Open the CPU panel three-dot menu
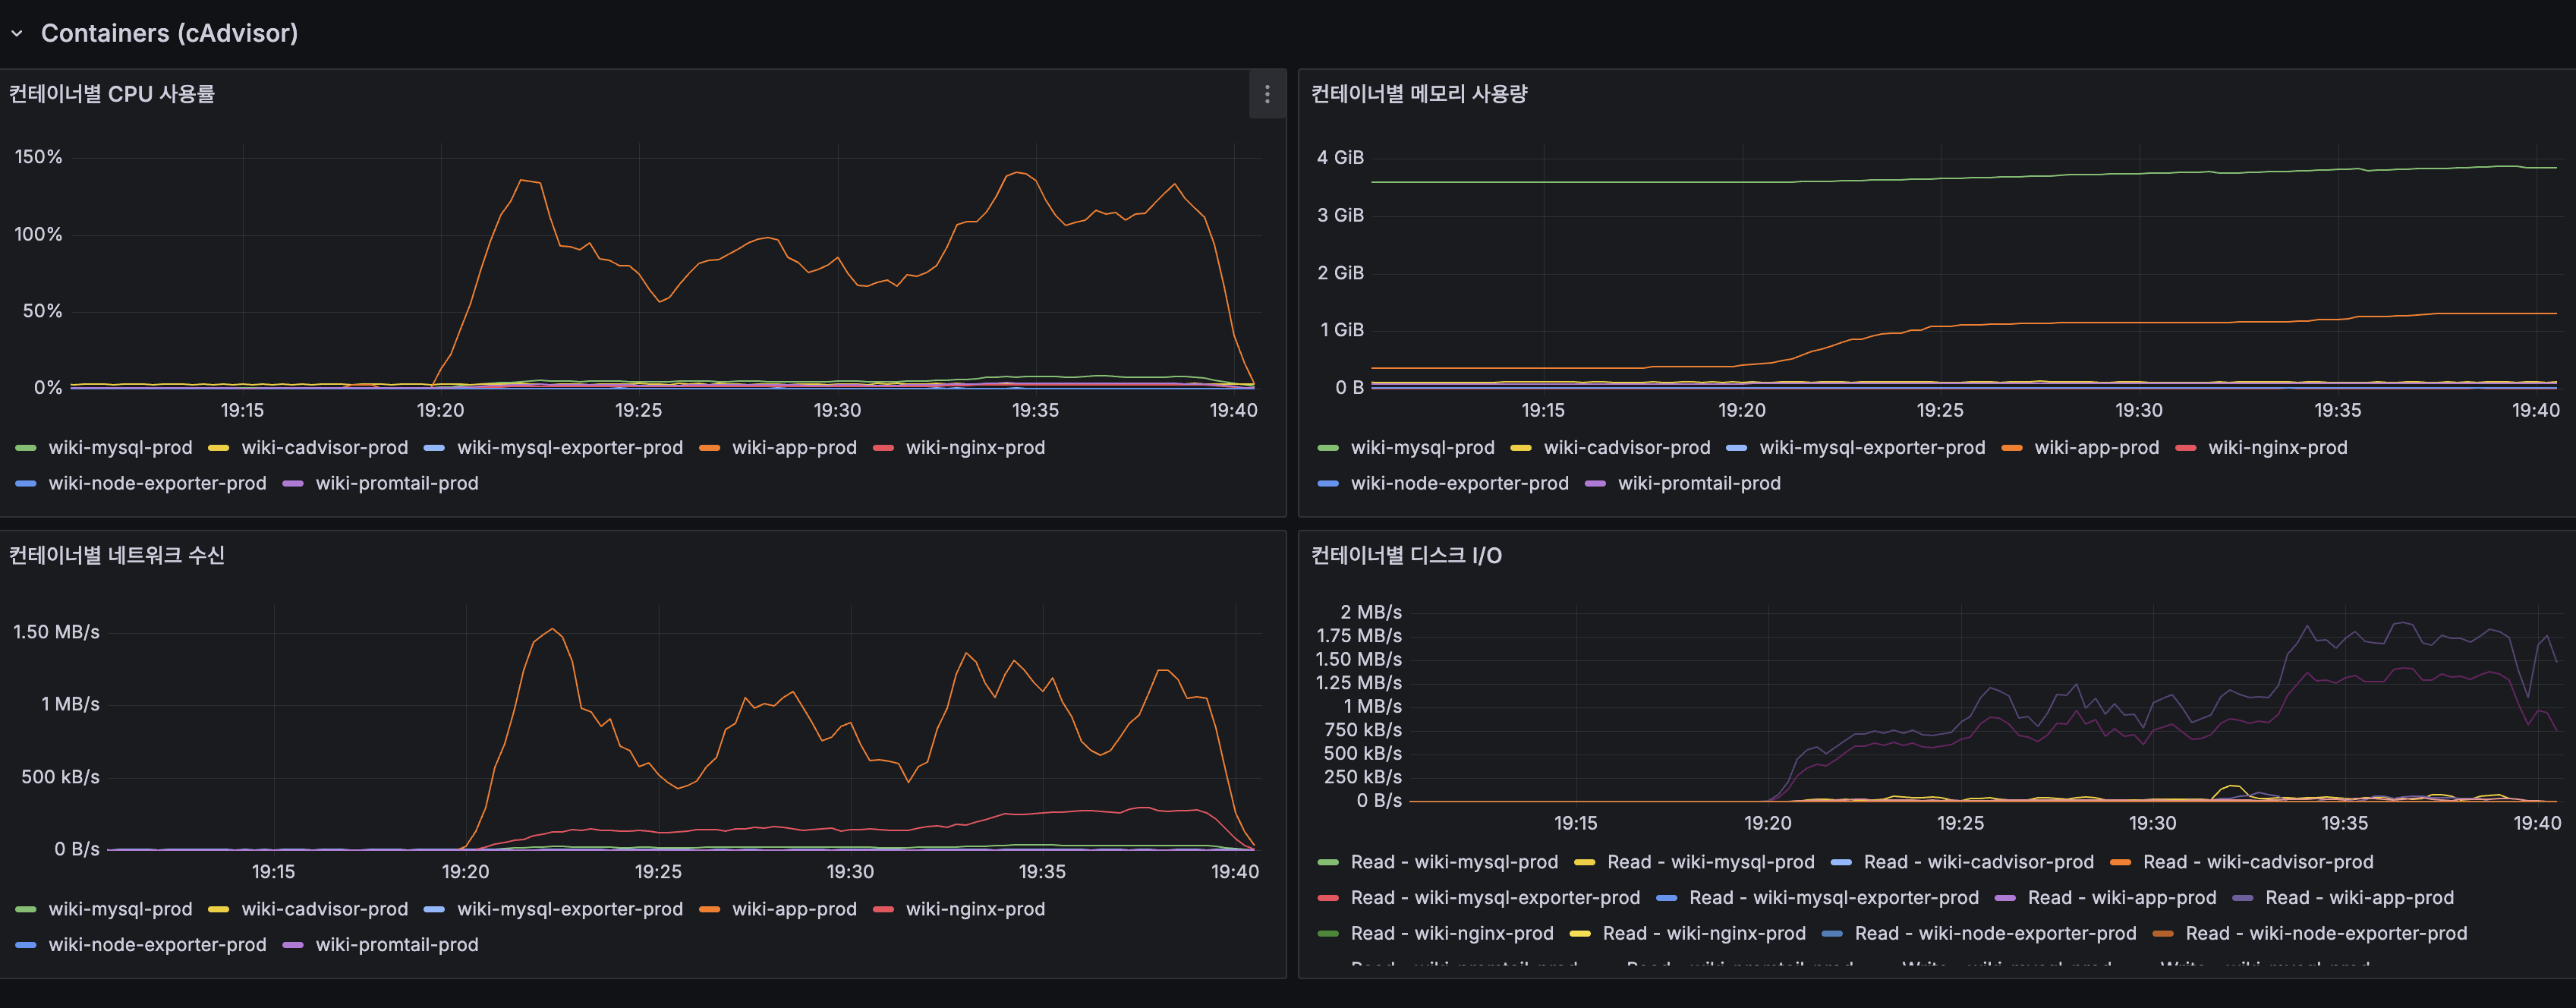This screenshot has width=2576, height=1008. [x=1267, y=94]
